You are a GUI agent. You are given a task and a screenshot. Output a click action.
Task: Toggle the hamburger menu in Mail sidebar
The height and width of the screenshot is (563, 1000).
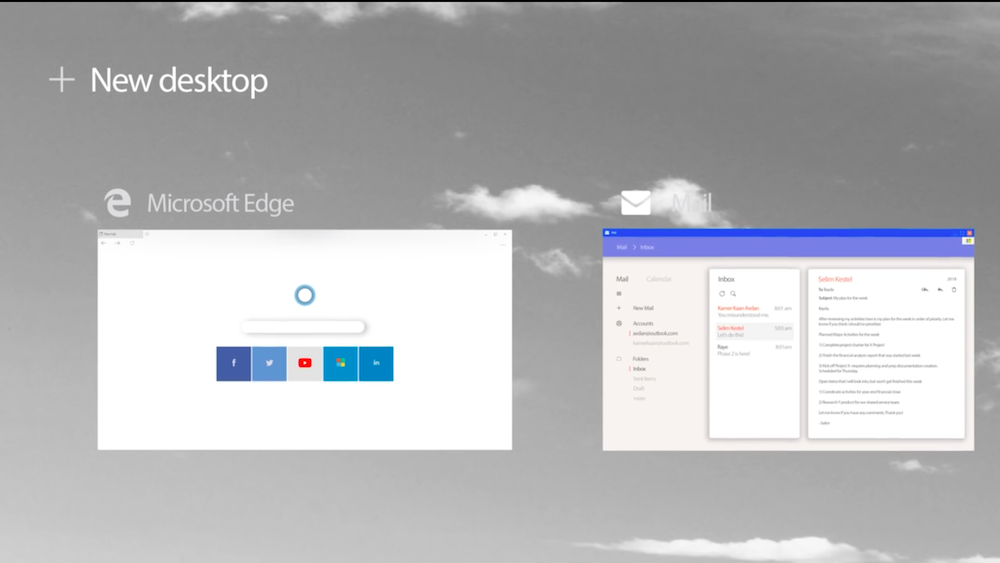[619, 294]
